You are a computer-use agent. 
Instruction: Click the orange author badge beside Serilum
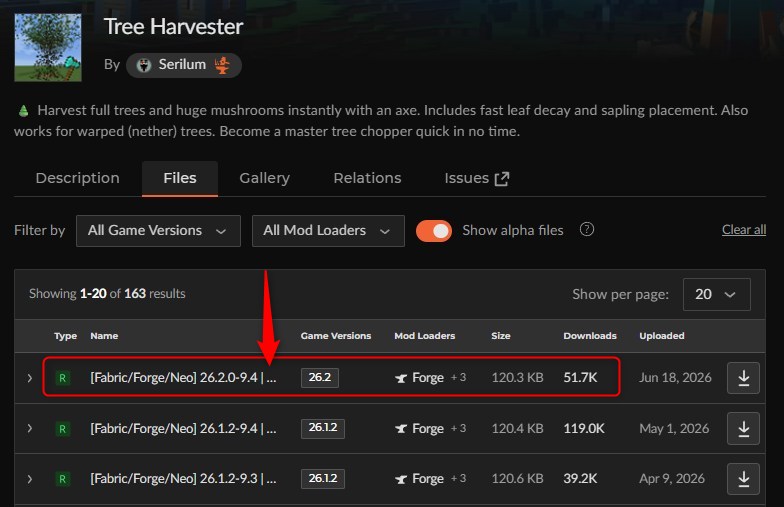222,65
